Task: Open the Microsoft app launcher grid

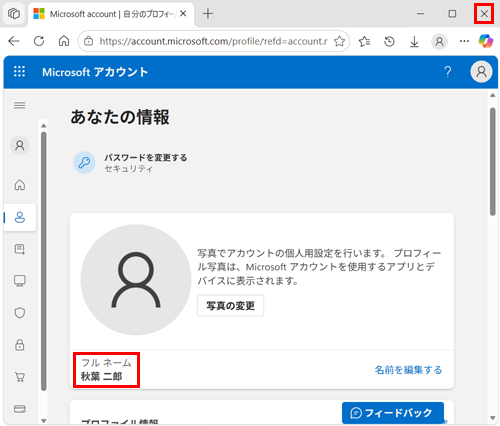Action: (19, 72)
